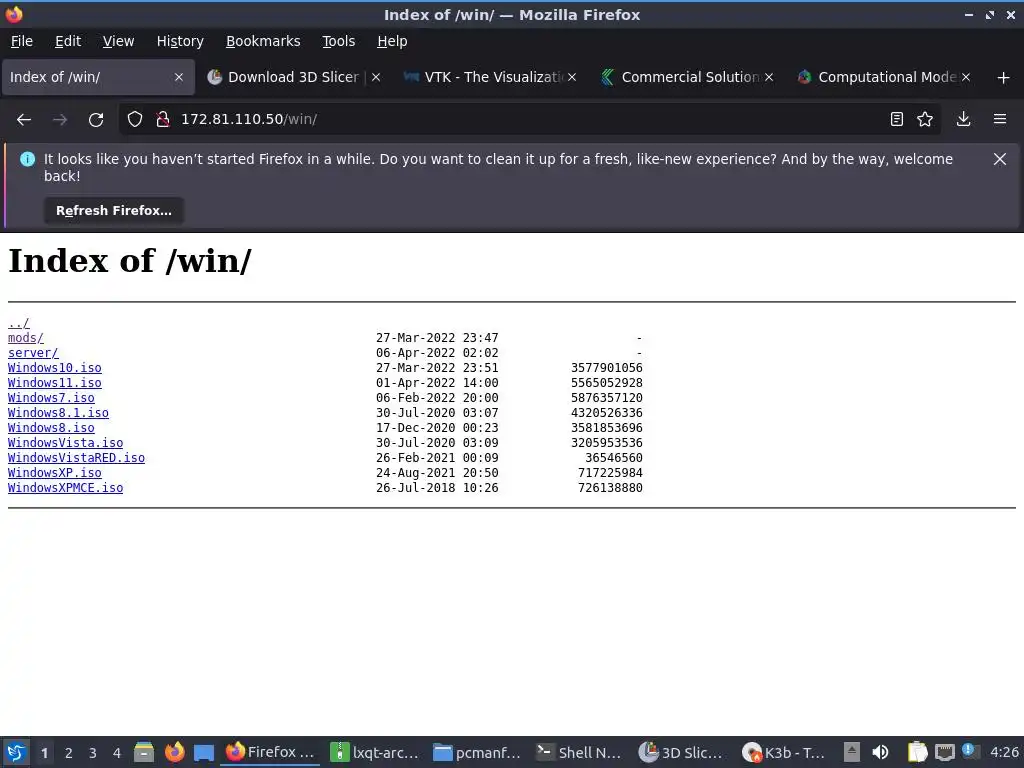Download Windows10.iso

[x=54, y=368]
